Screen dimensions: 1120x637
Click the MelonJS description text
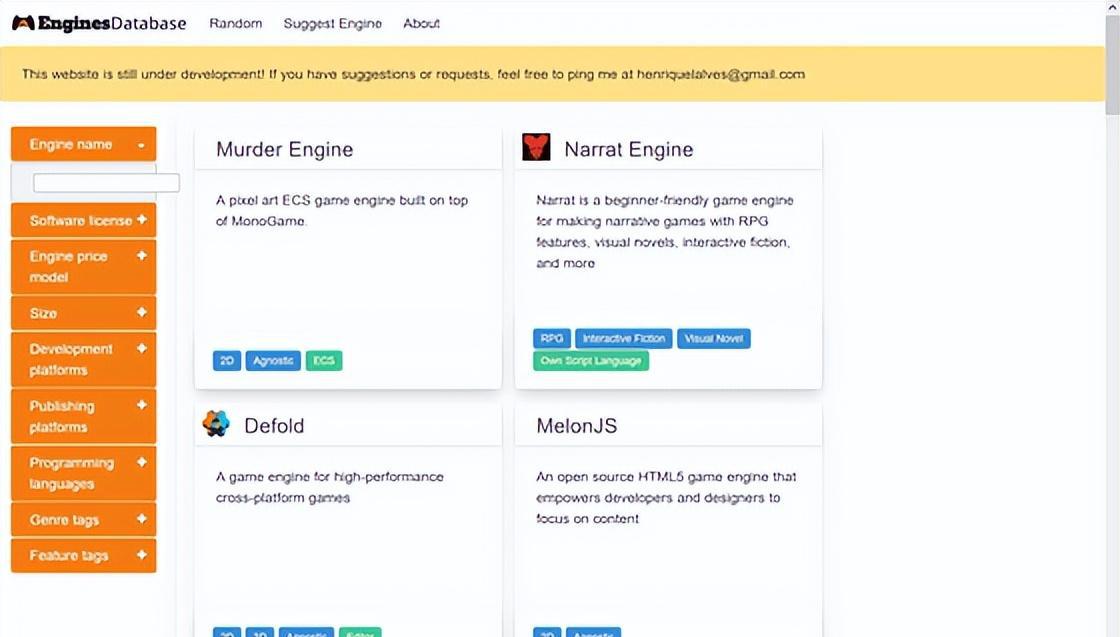tap(666, 497)
